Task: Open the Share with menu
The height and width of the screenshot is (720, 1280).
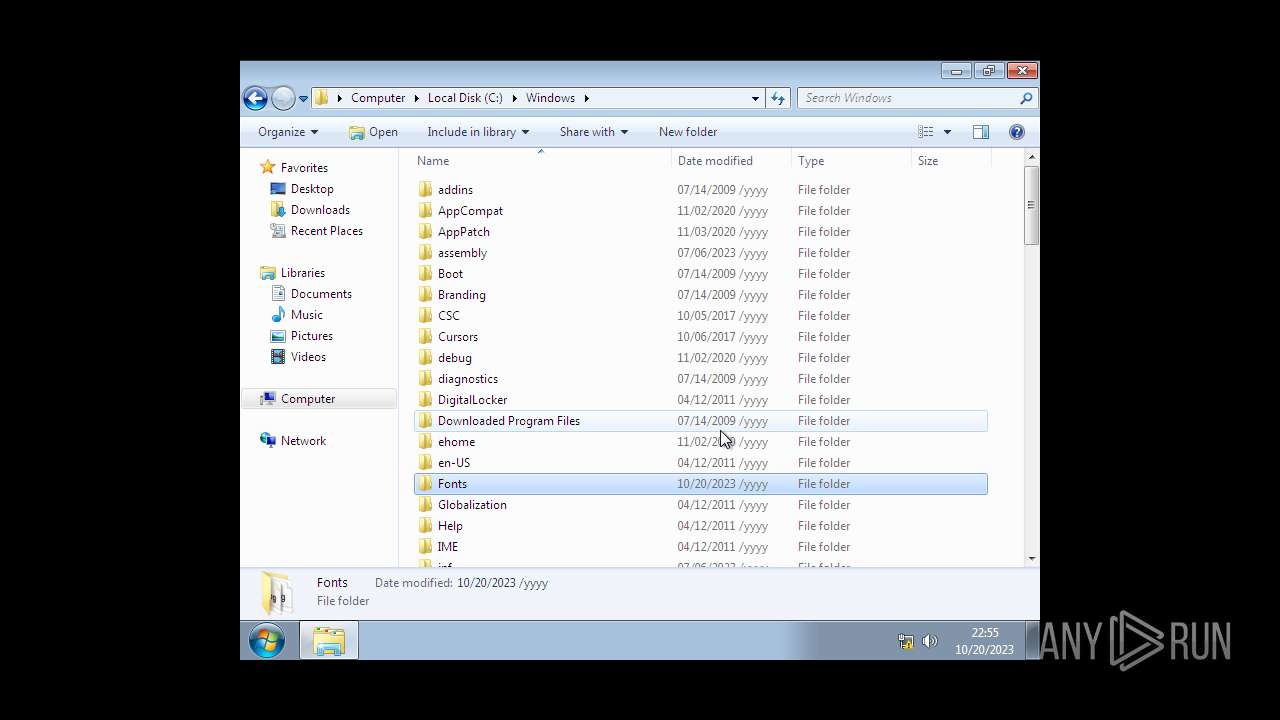Action: click(x=594, y=132)
